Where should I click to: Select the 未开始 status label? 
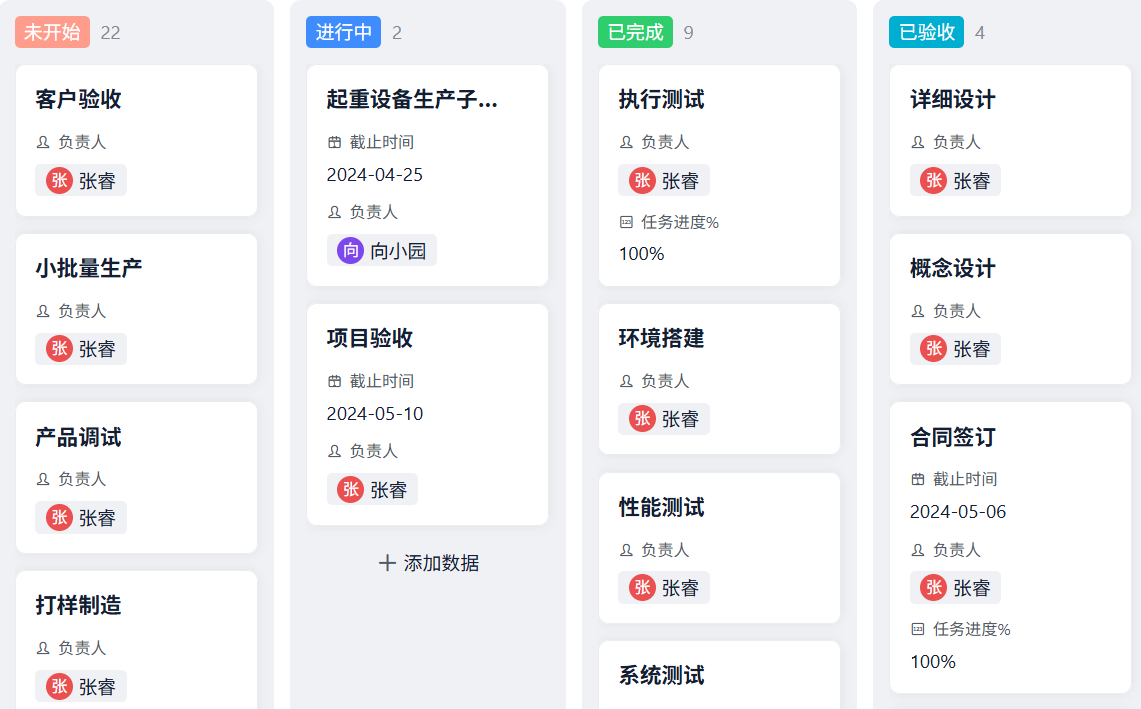point(52,32)
